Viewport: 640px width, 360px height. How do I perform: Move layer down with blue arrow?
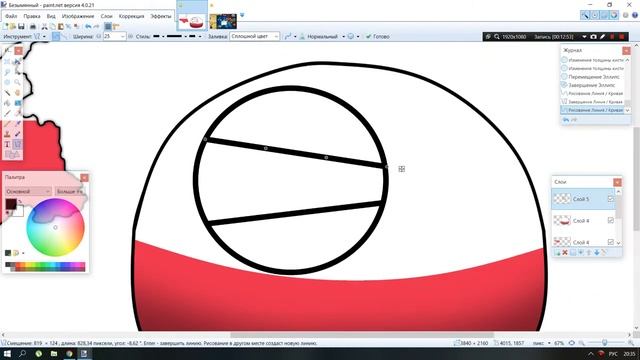[x=597, y=253]
